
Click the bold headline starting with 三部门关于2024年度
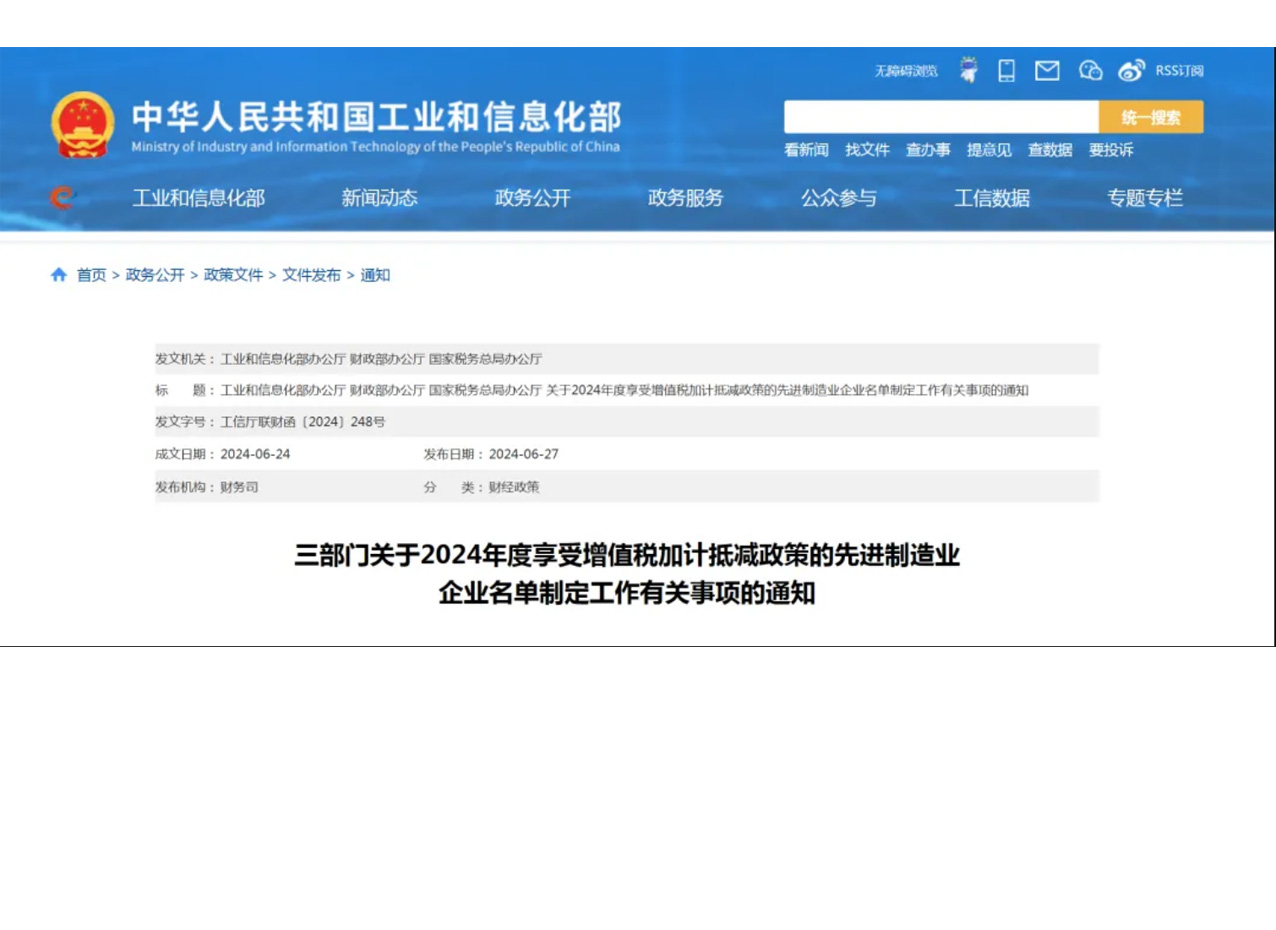627,574
